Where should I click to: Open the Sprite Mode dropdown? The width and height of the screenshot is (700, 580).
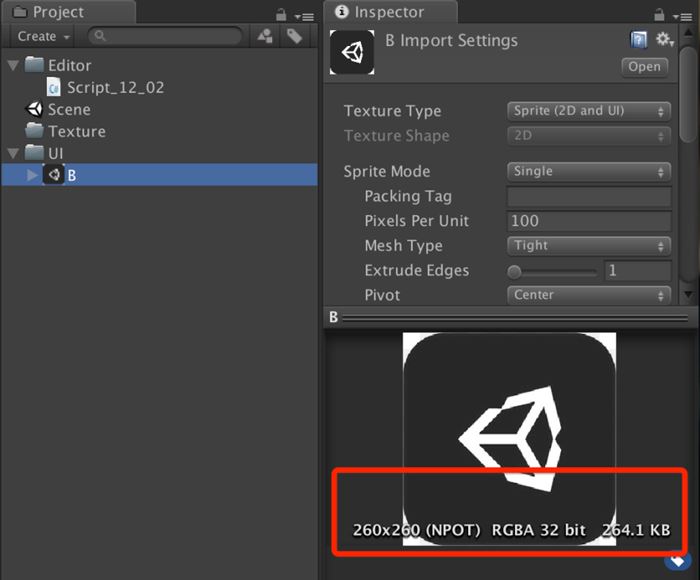point(588,171)
